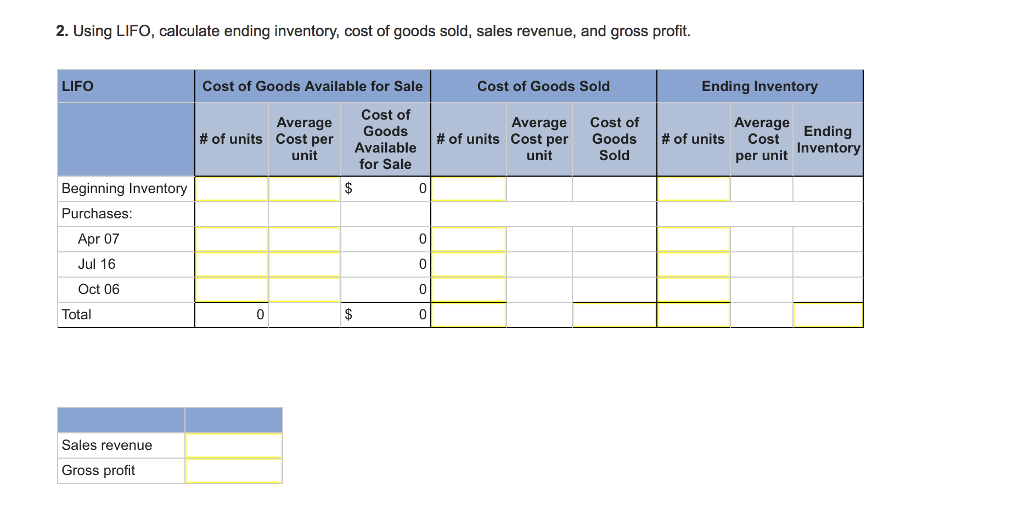The width and height of the screenshot is (1024, 519).
Task: Select the 'Beginning Inventory' row label
Action: 124,189
